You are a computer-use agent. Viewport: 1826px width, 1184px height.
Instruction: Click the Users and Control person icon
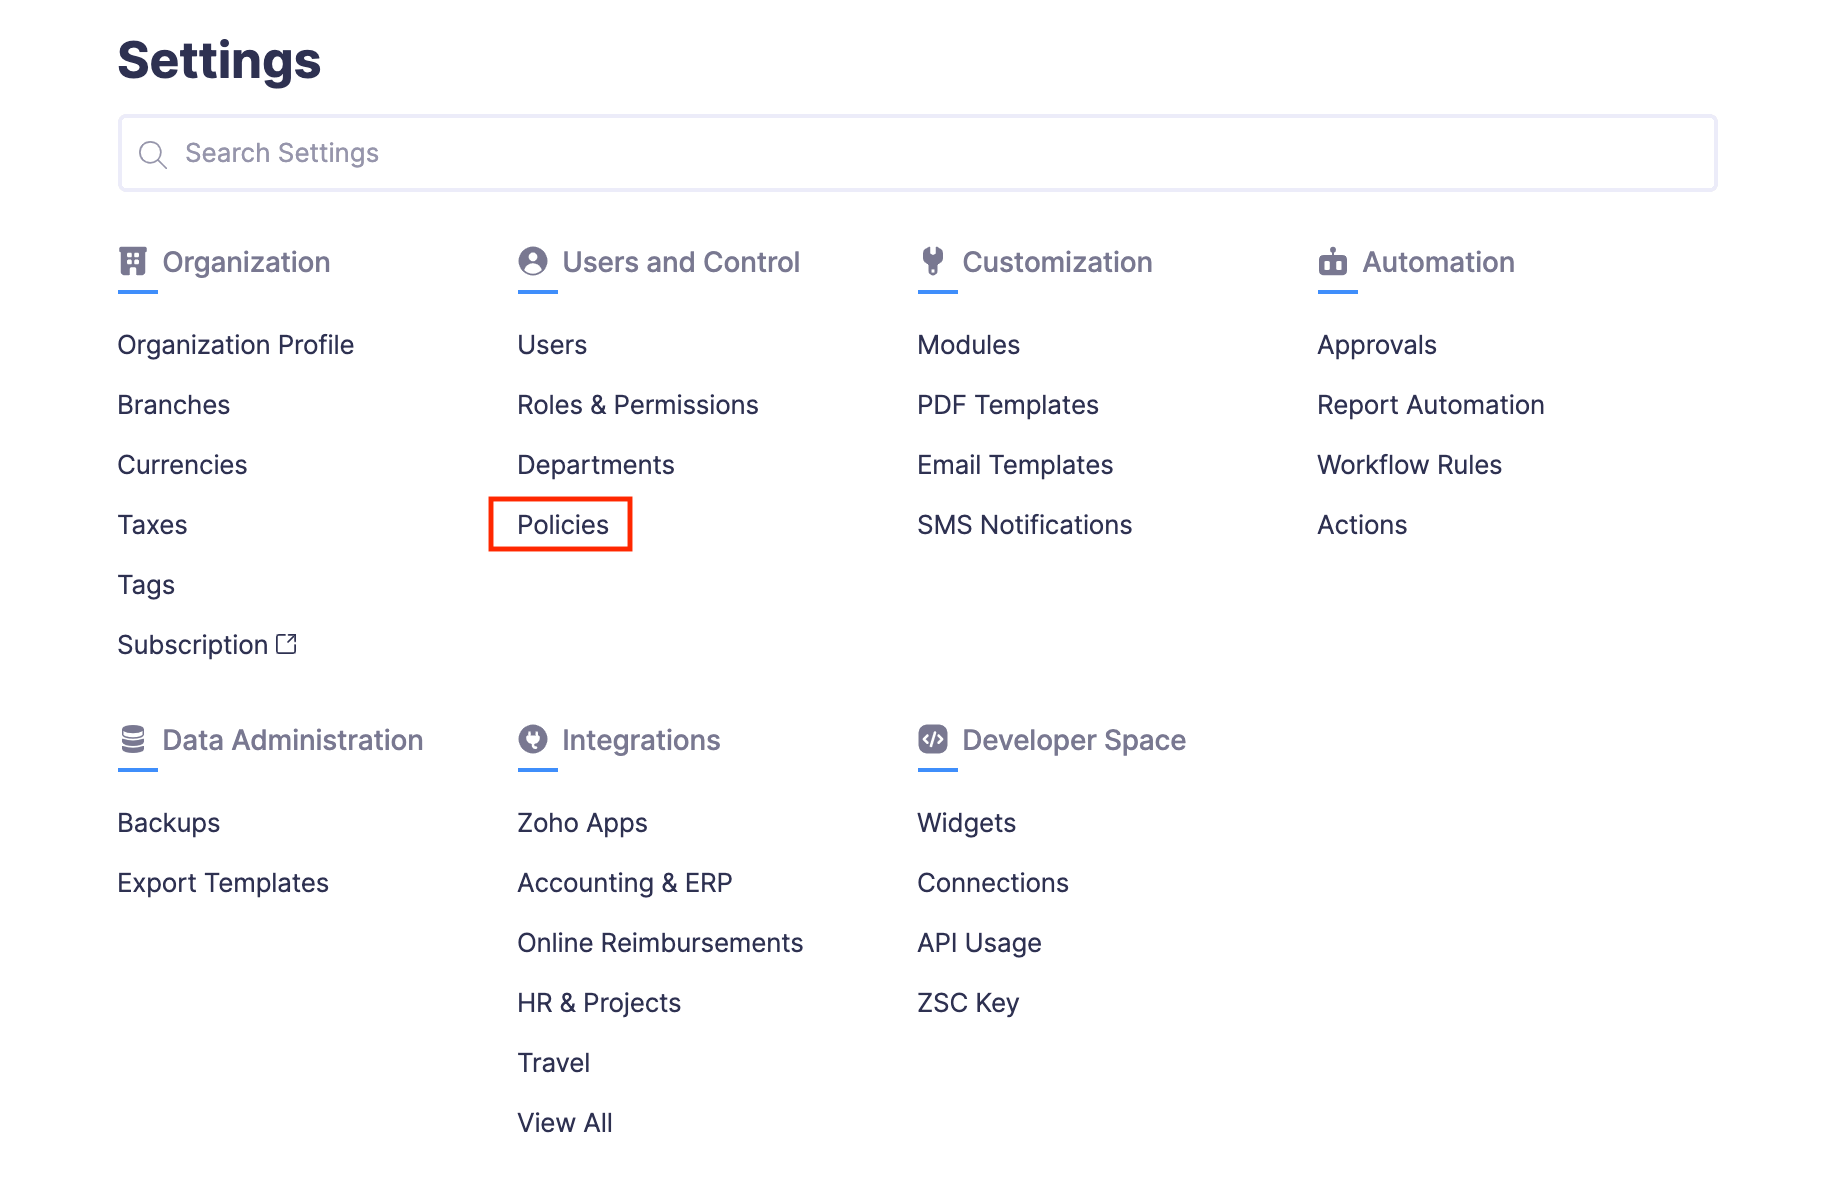[x=533, y=262]
